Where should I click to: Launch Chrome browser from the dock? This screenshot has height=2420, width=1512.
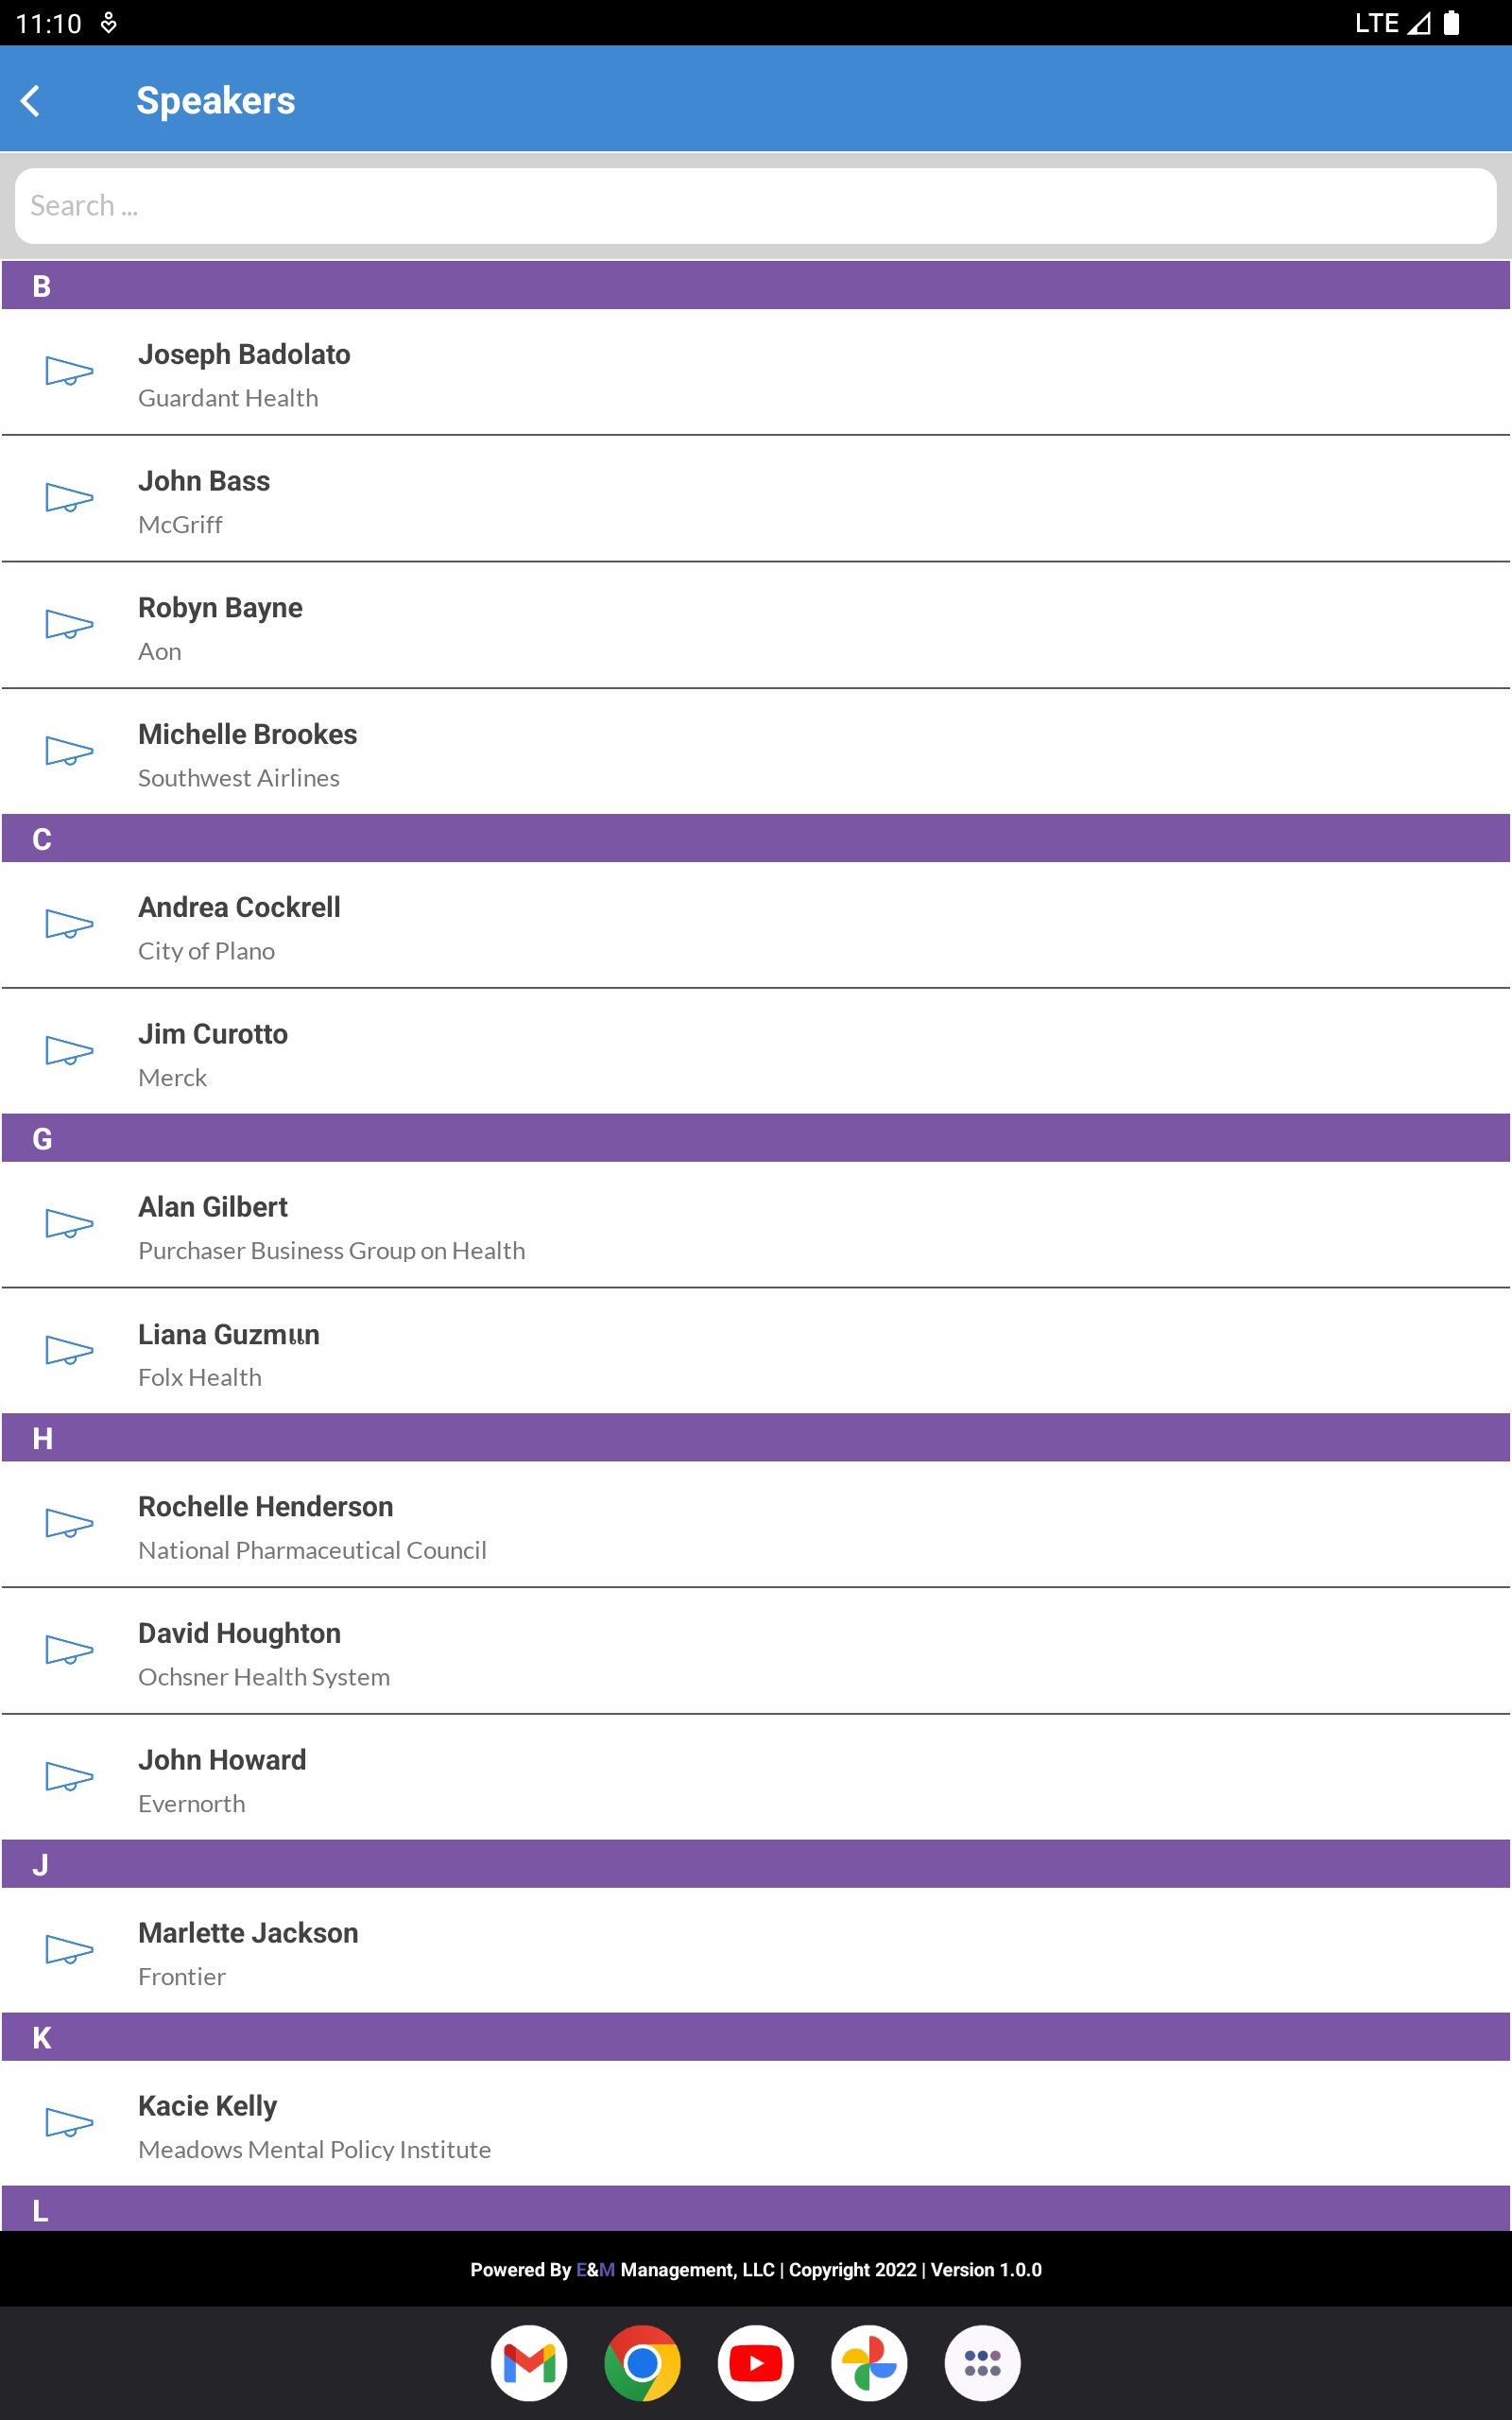click(642, 2363)
